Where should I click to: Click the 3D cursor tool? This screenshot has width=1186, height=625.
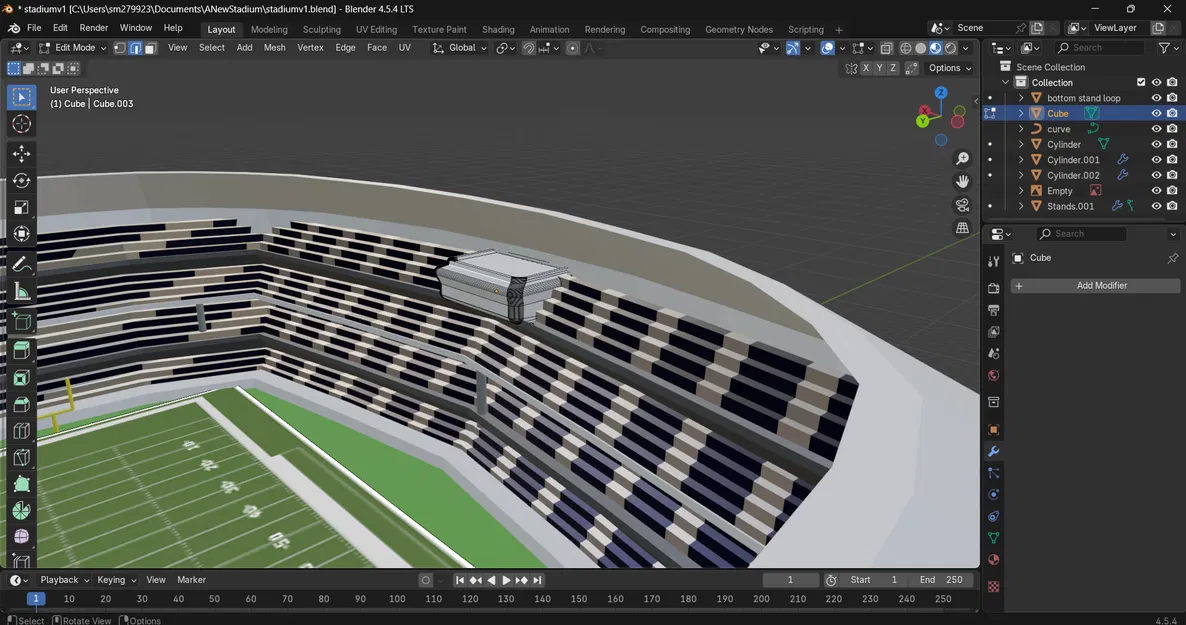(21, 124)
